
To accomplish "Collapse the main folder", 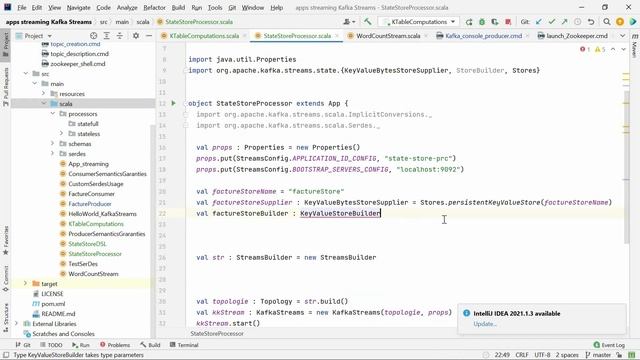I will [35, 83].
